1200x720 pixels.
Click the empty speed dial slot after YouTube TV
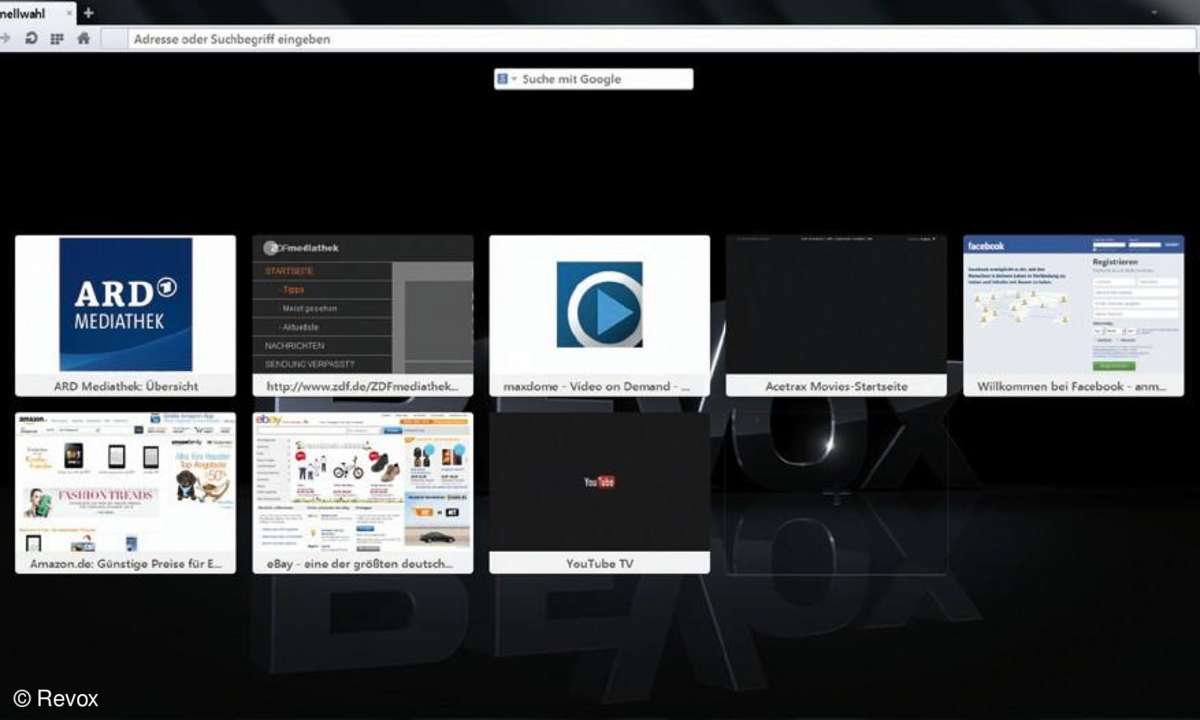(837, 493)
